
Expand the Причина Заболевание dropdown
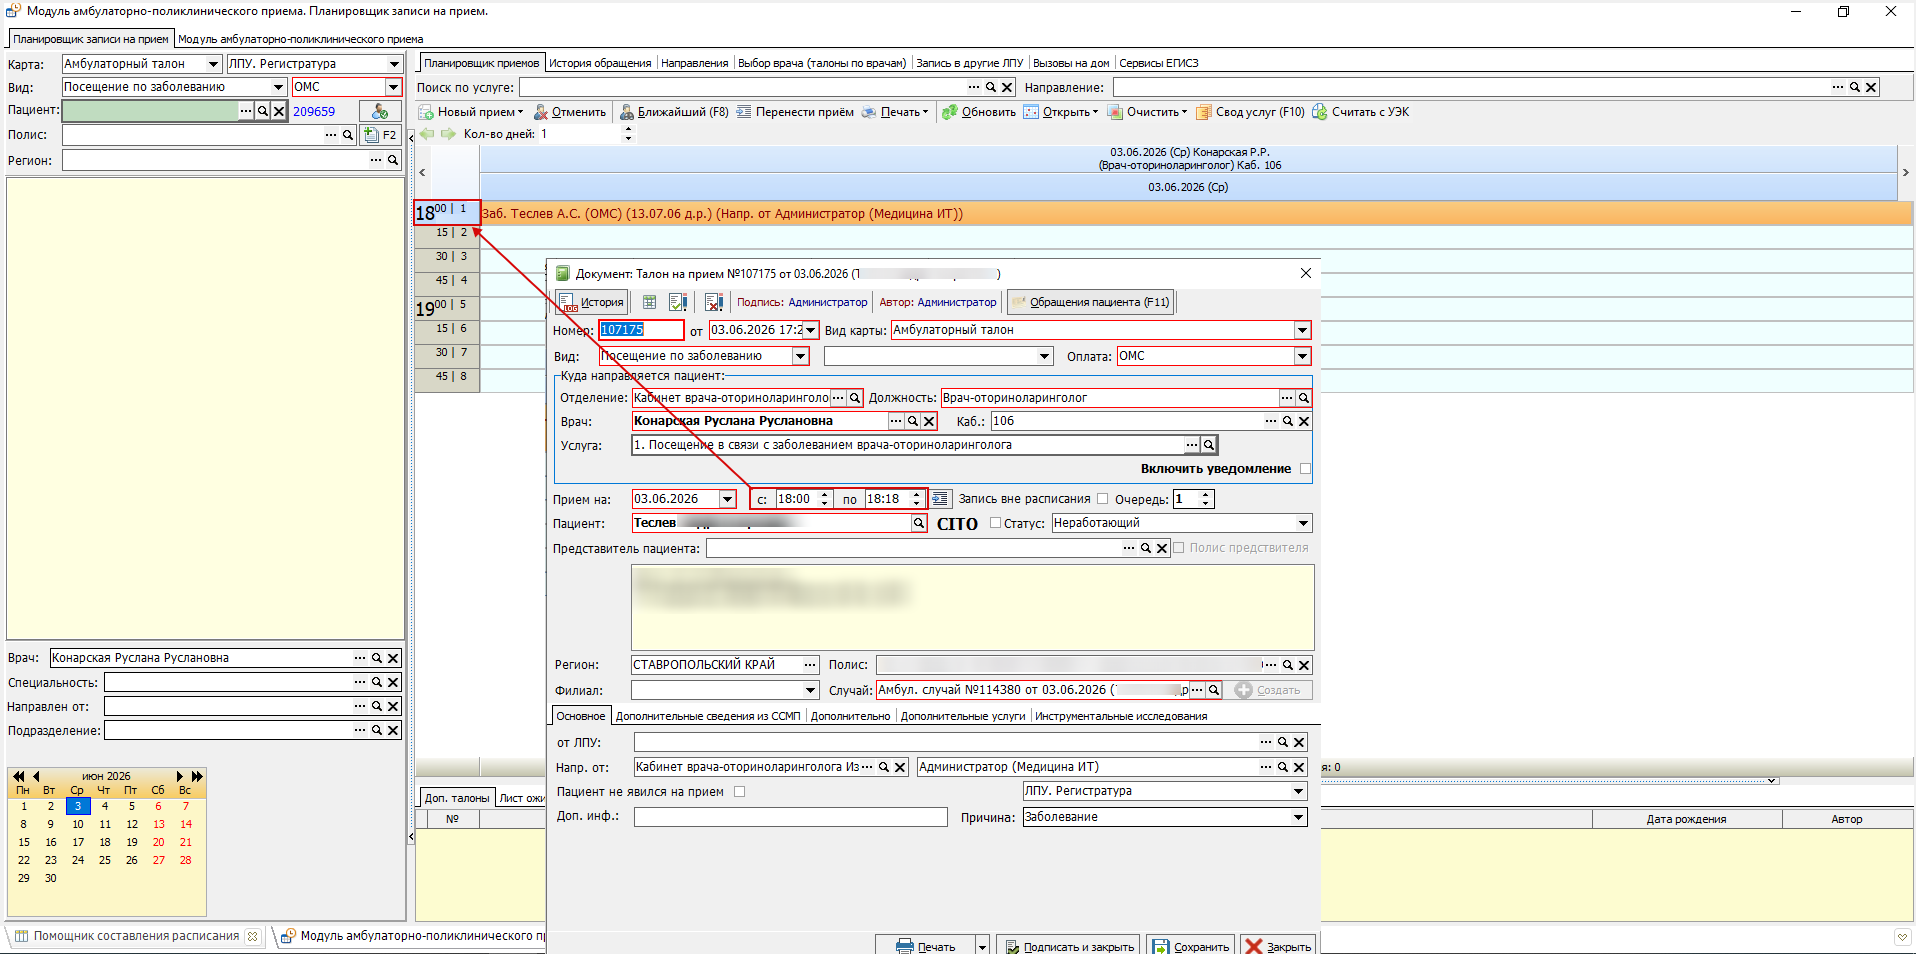[x=1298, y=817]
